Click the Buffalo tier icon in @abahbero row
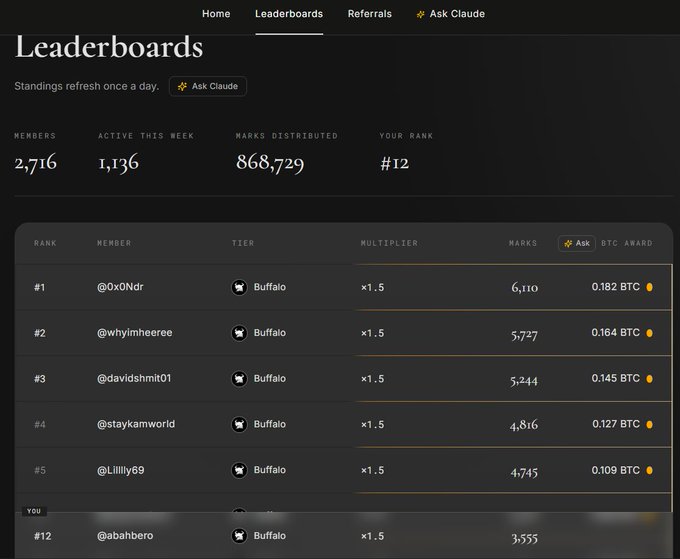This screenshot has height=559, width=680. click(x=239, y=536)
